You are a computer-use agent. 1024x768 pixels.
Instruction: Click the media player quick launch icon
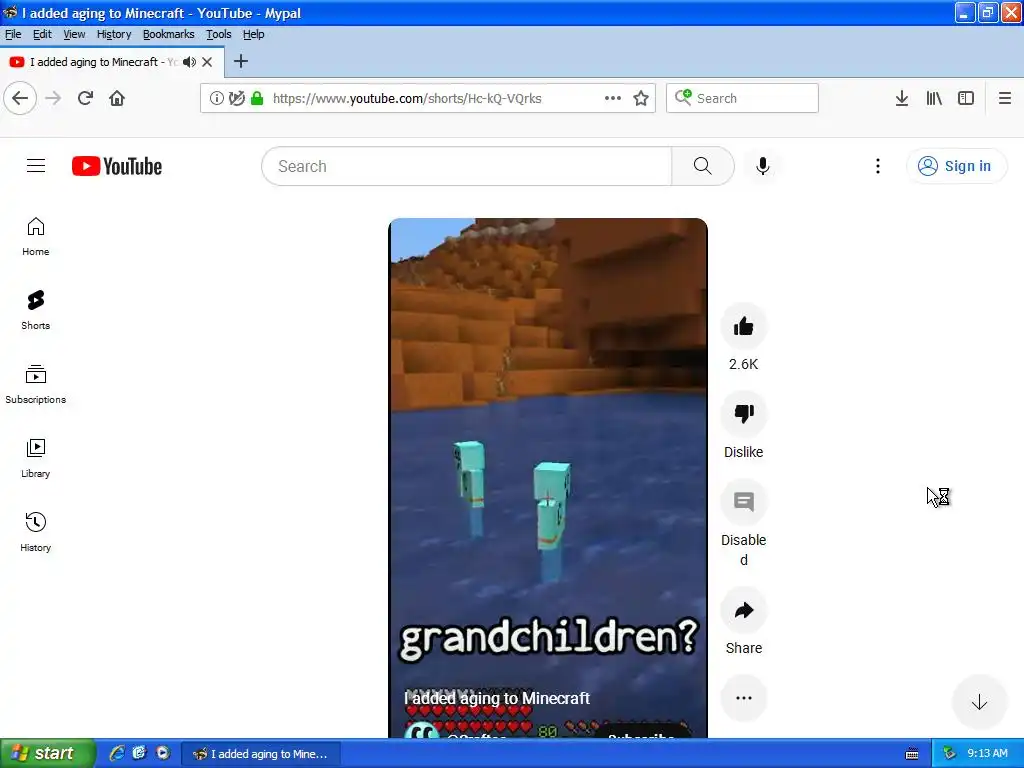click(x=163, y=753)
